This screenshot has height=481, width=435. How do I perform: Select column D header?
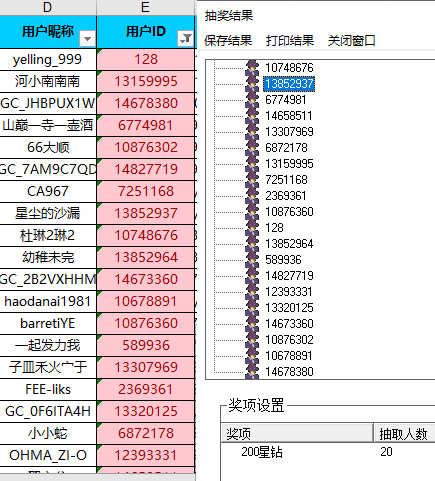(x=48, y=7)
